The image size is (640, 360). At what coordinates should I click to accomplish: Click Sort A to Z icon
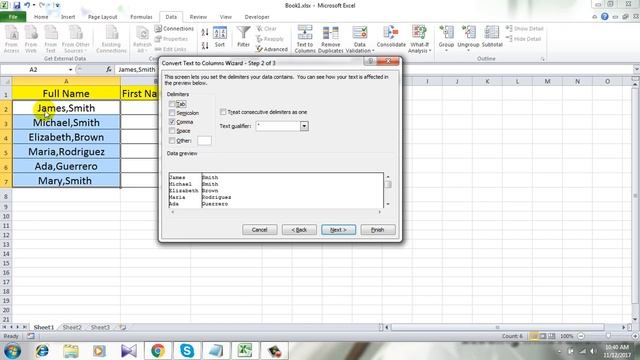[x=205, y=32]
